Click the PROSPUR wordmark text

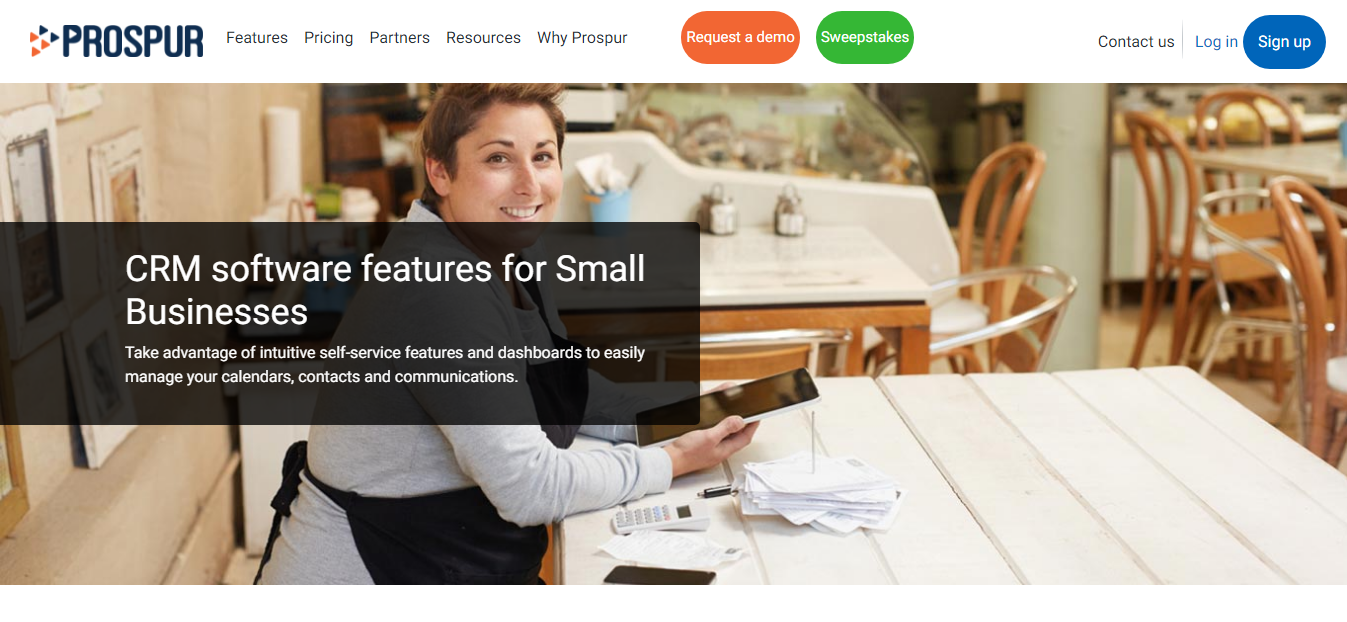pos(133,41)
